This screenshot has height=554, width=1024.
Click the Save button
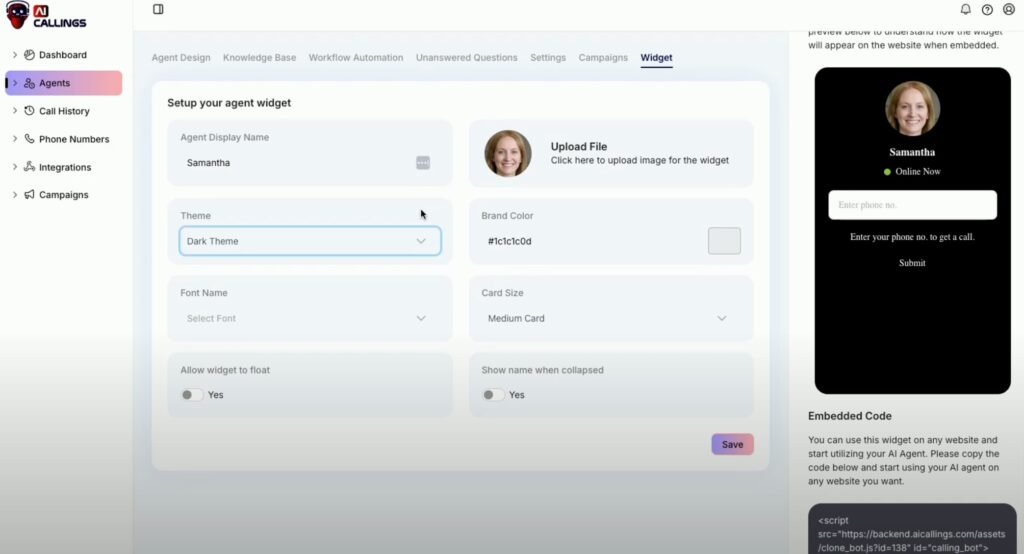732,445
